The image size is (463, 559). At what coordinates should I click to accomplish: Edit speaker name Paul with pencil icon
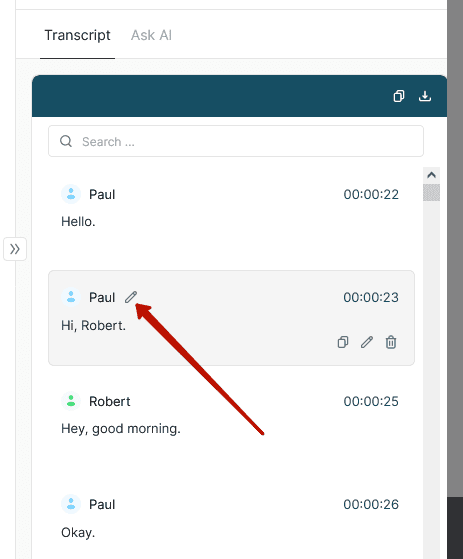click(131, 297)
